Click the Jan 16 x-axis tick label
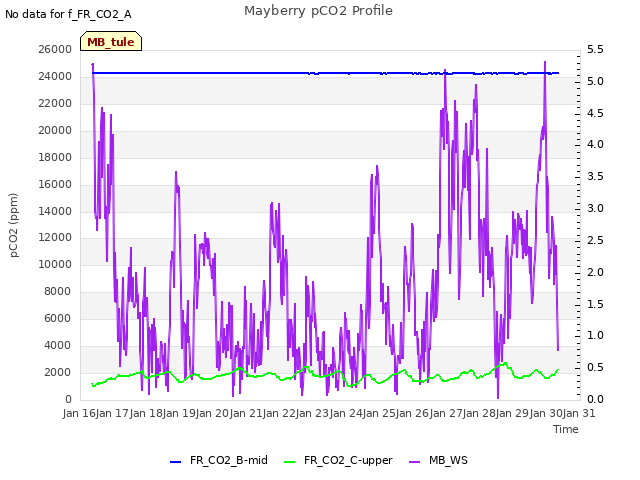Screen dimensions: 640x480 pos(79,413)
